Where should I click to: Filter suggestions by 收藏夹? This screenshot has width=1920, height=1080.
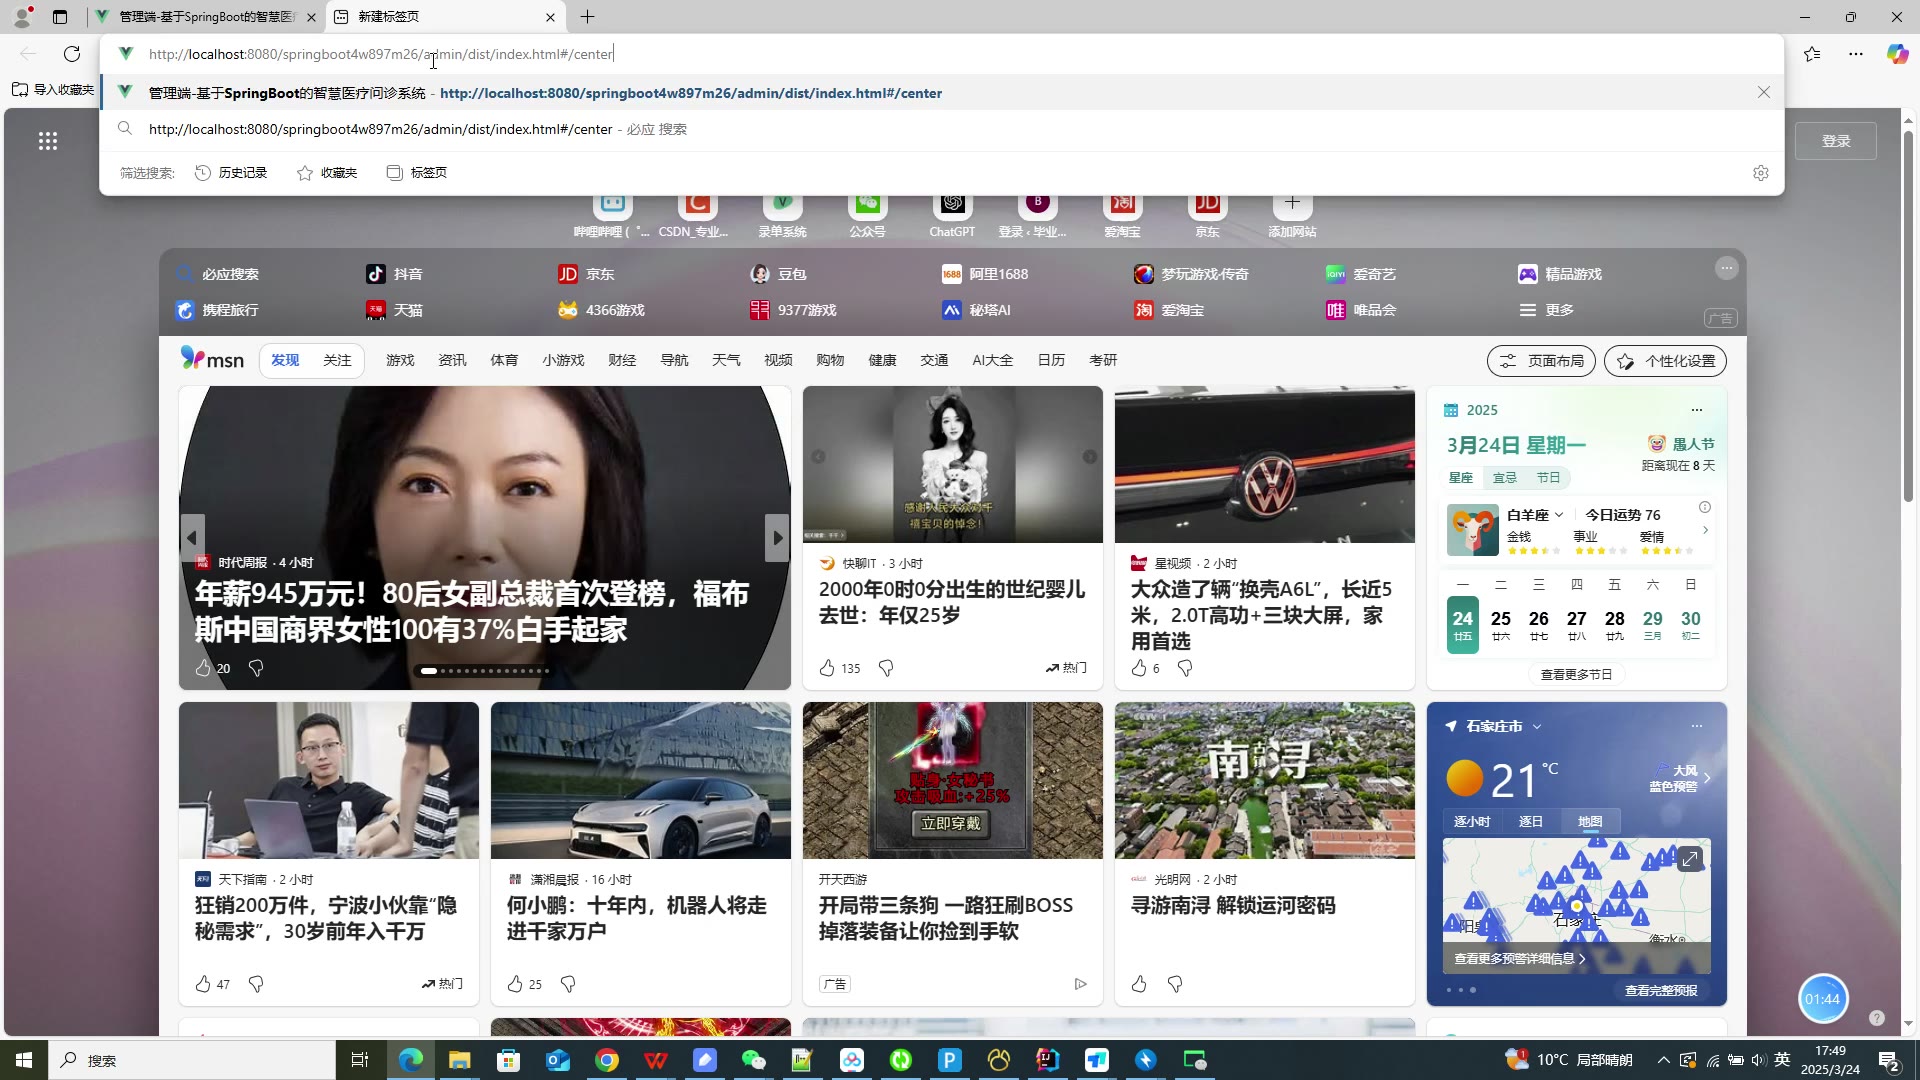click(x=327, y=173)
